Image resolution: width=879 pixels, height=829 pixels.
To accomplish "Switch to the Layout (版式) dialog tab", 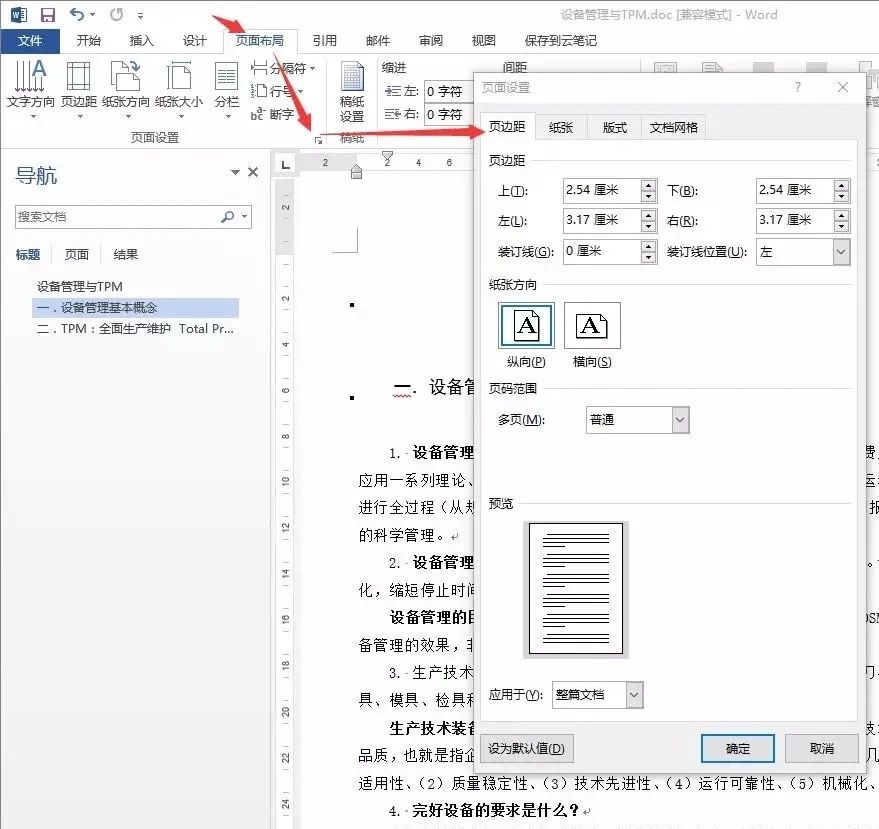I will tap(614, 128).
